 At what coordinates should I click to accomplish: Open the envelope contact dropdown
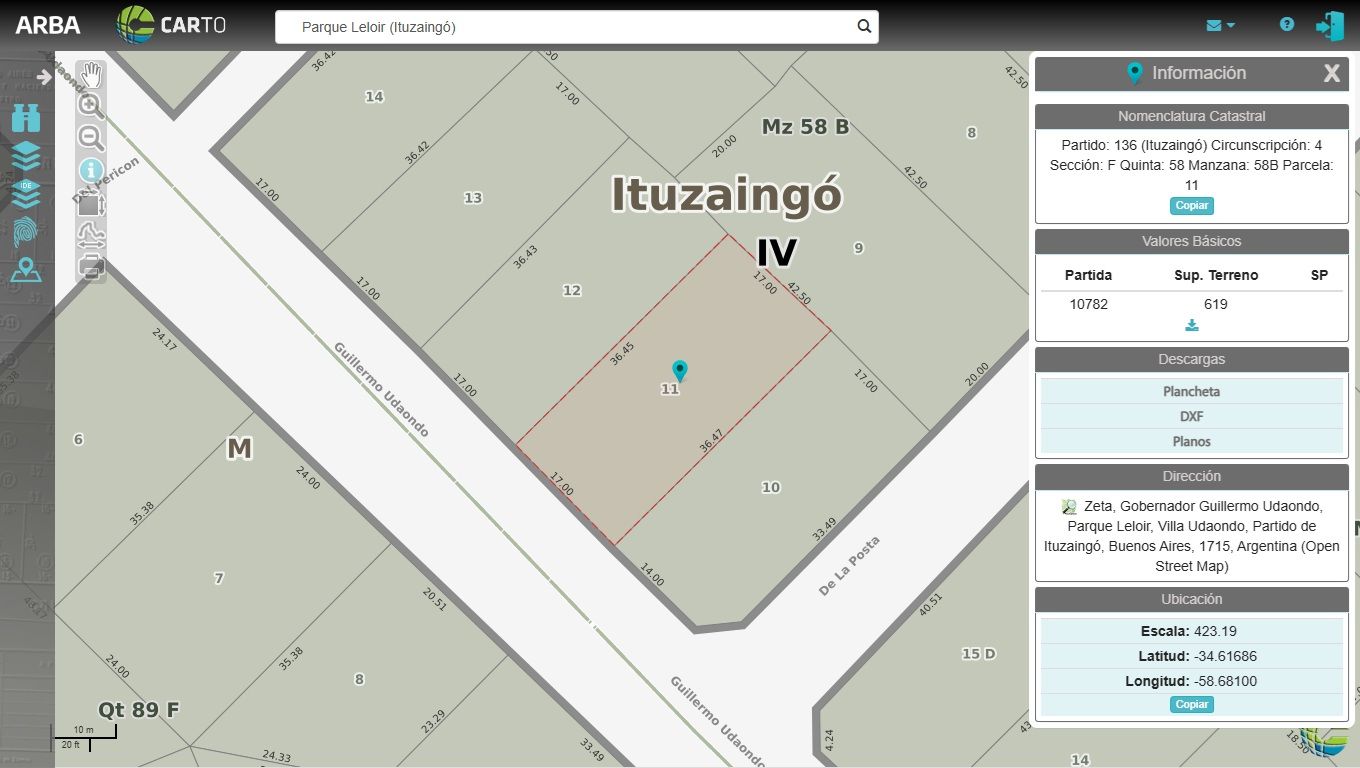(1220, 25)
